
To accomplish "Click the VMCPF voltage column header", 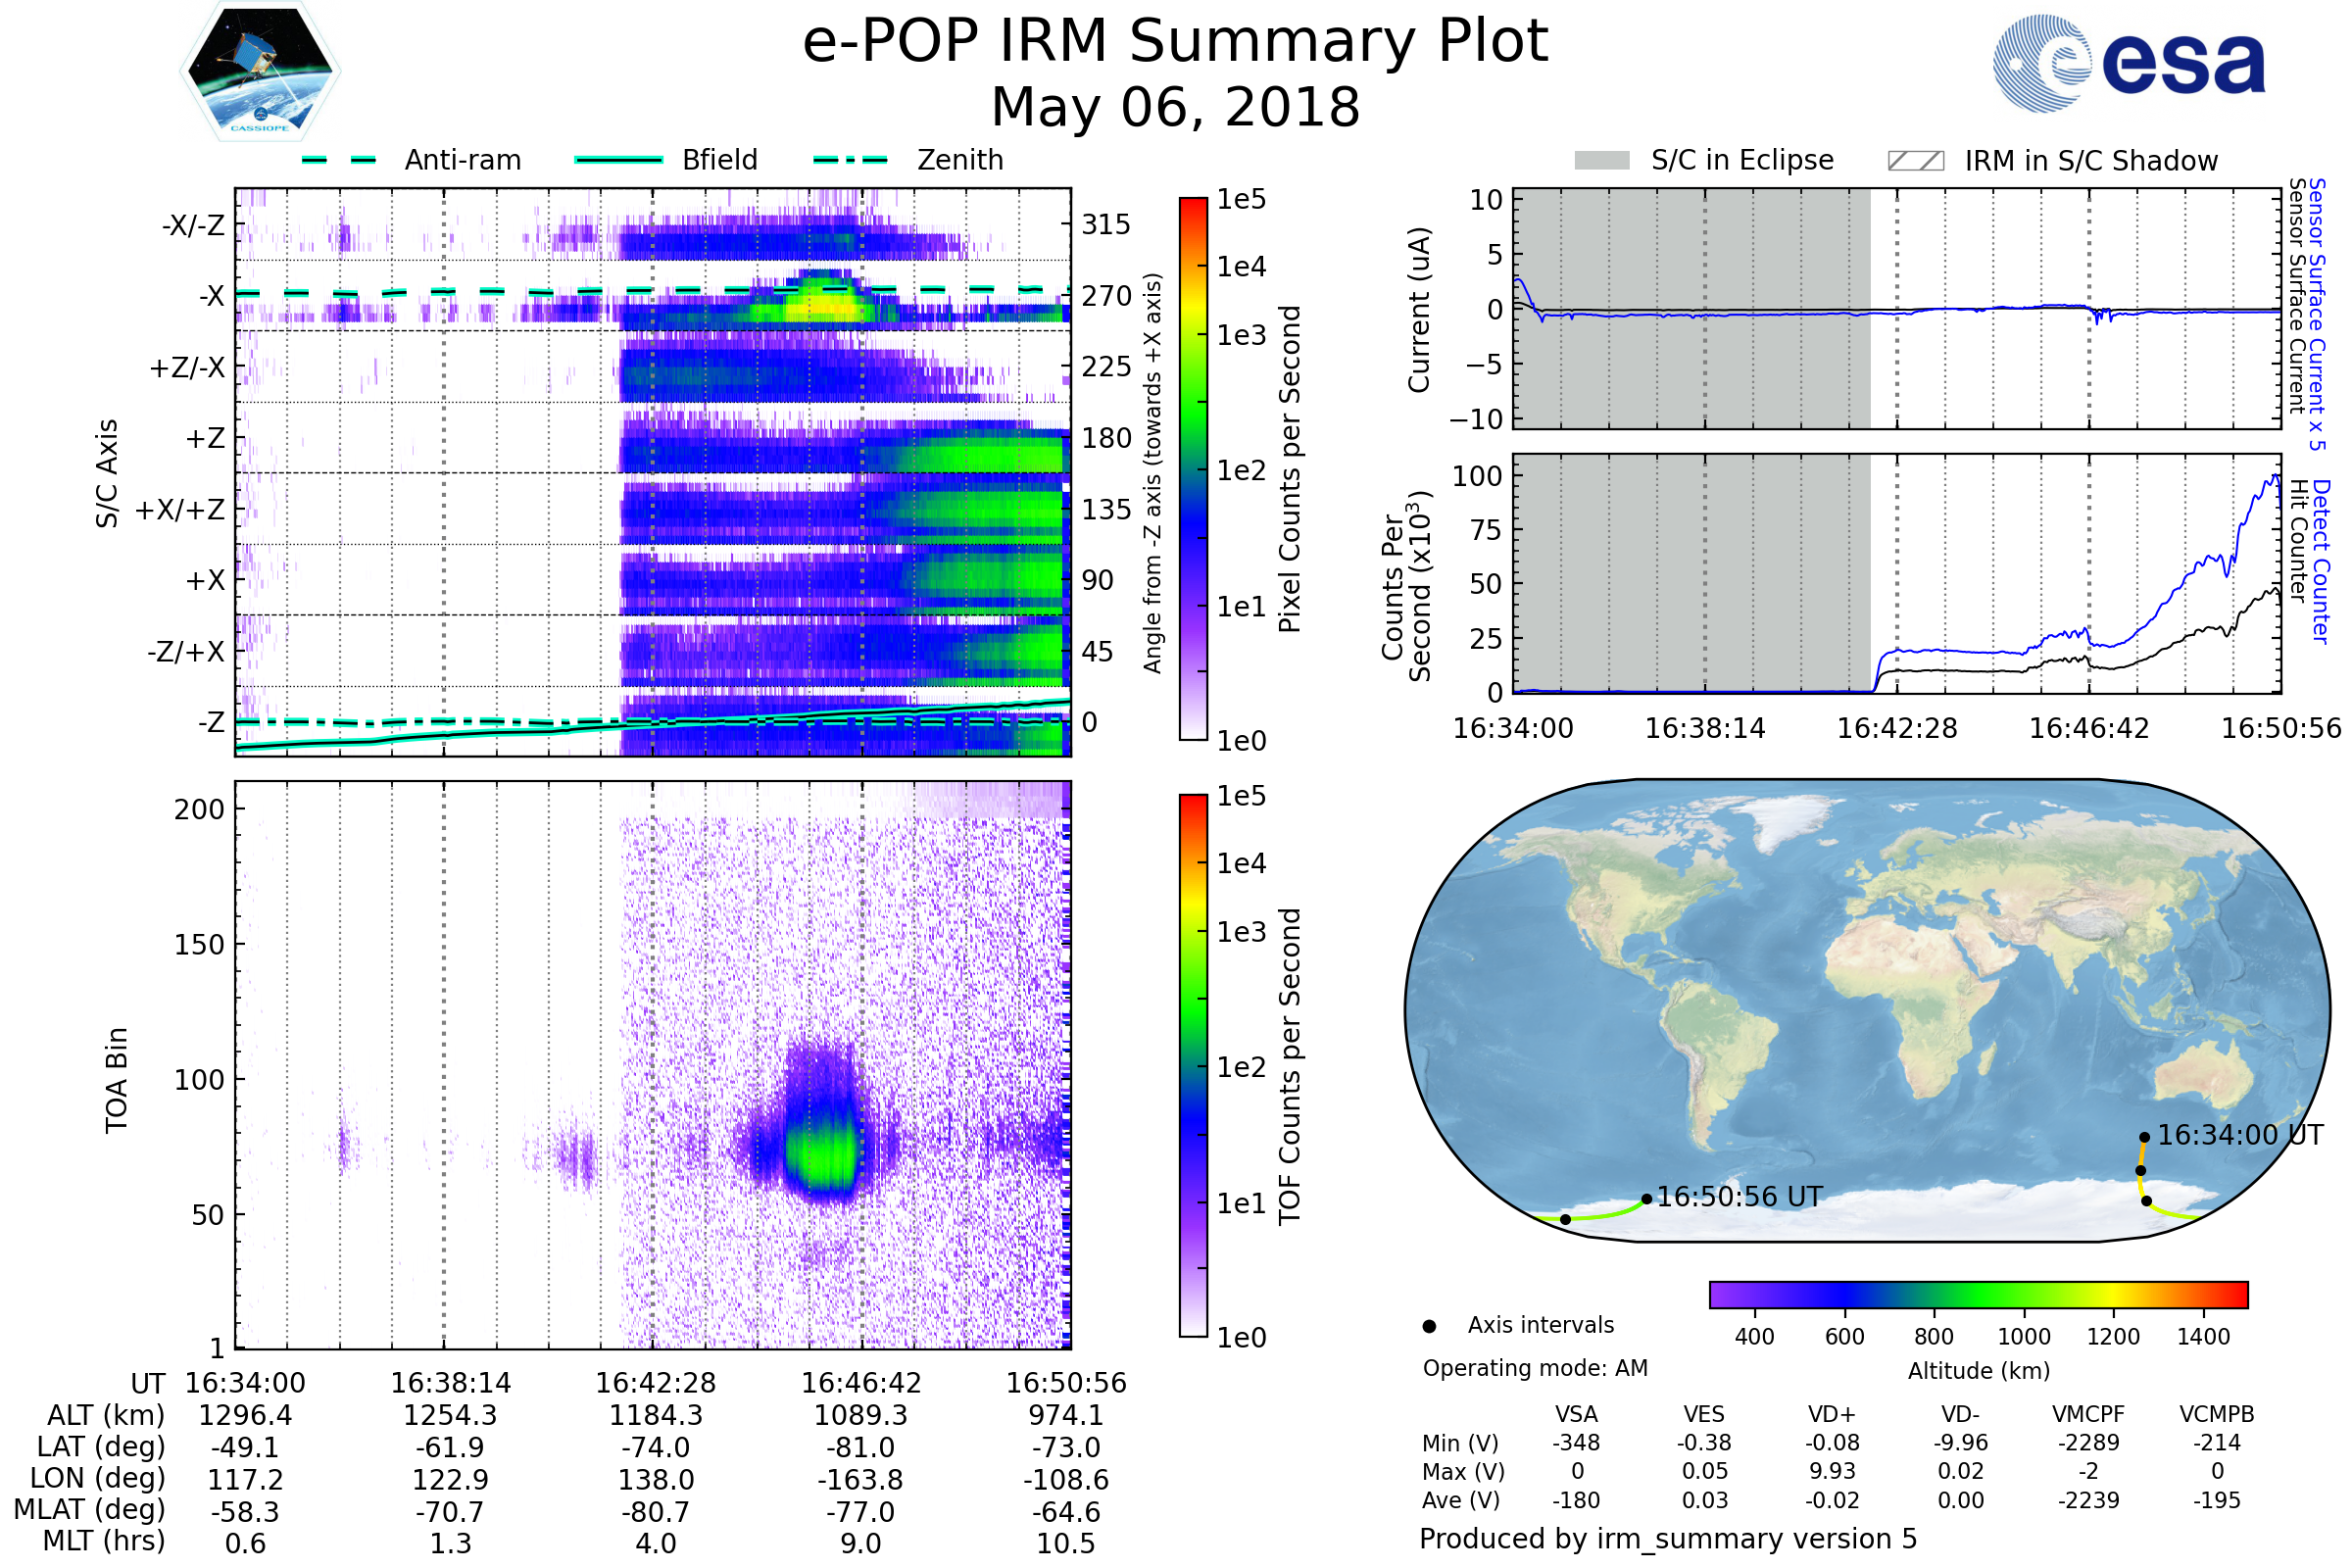I will coord(2088,1414).
